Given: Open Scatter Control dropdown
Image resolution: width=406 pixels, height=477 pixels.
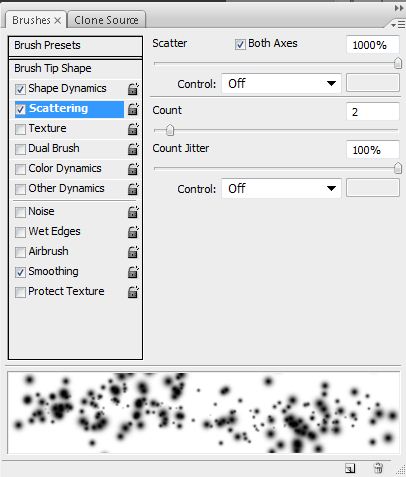Looking at the screenshot, I should tap(281, 83).
